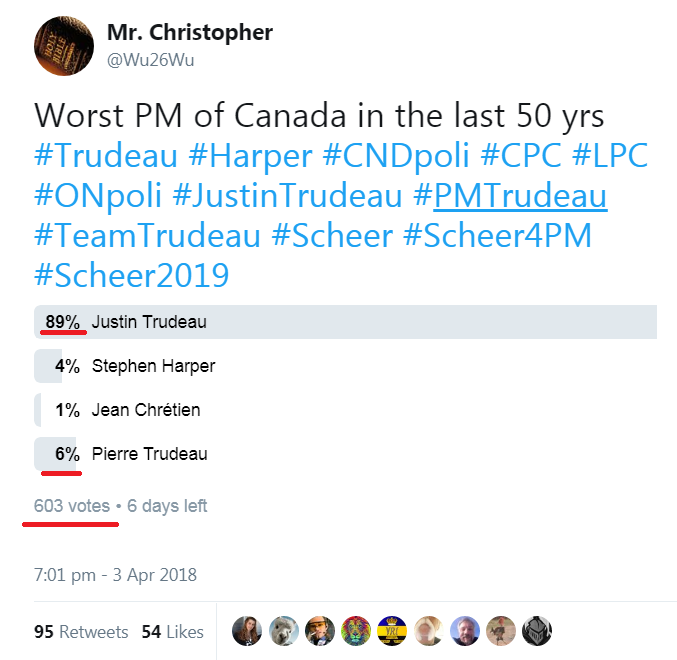677x660 pixels.
Task: Click the @Wu26Wu handle
Action: pyautogui.click(x=150, y=60)
